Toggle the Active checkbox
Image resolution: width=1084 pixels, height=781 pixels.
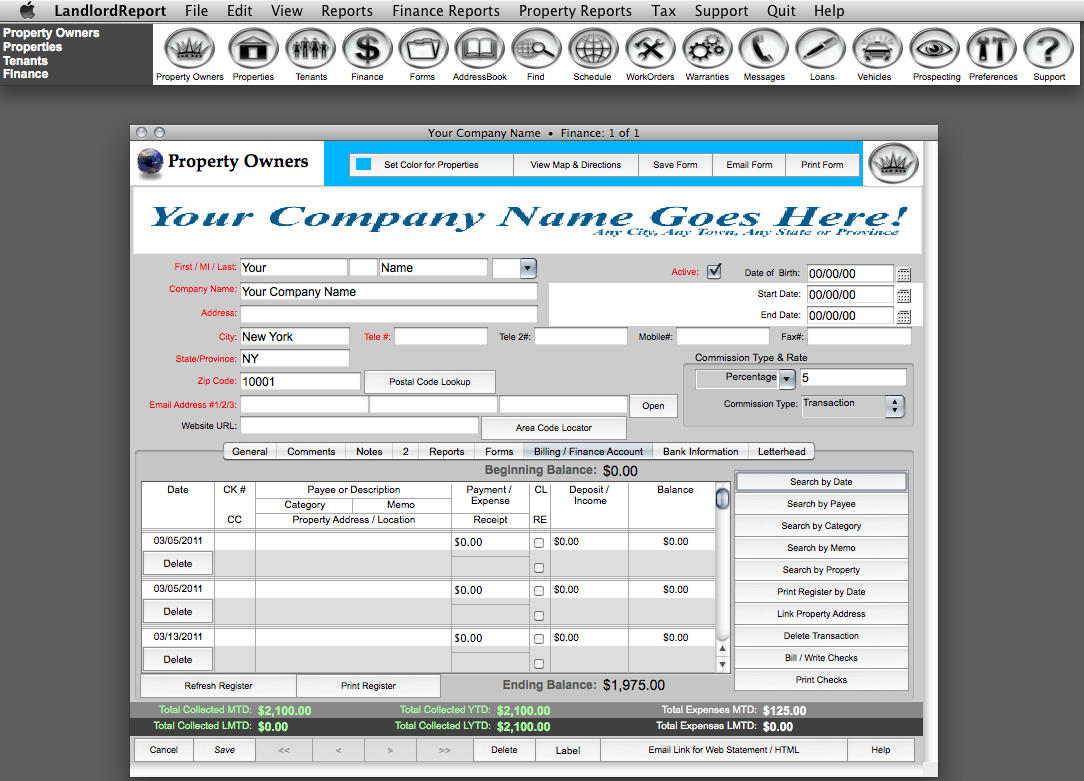tap(714, 271)
